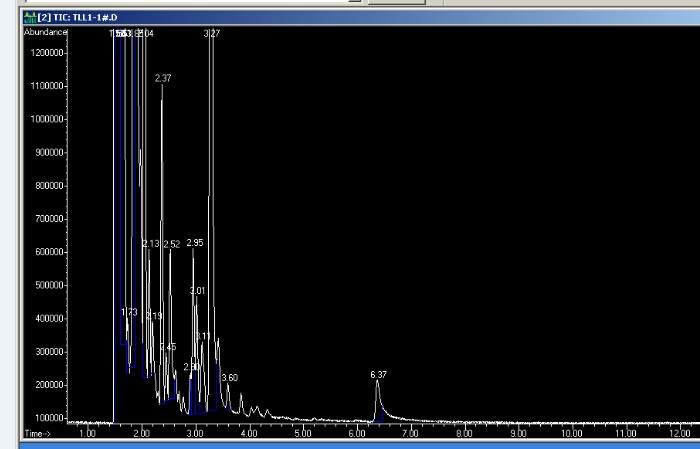This screenshot has width=700, height=449.
Task: Click the Time-> axis label
Action: pyautogui.click(x=38, y=433)
